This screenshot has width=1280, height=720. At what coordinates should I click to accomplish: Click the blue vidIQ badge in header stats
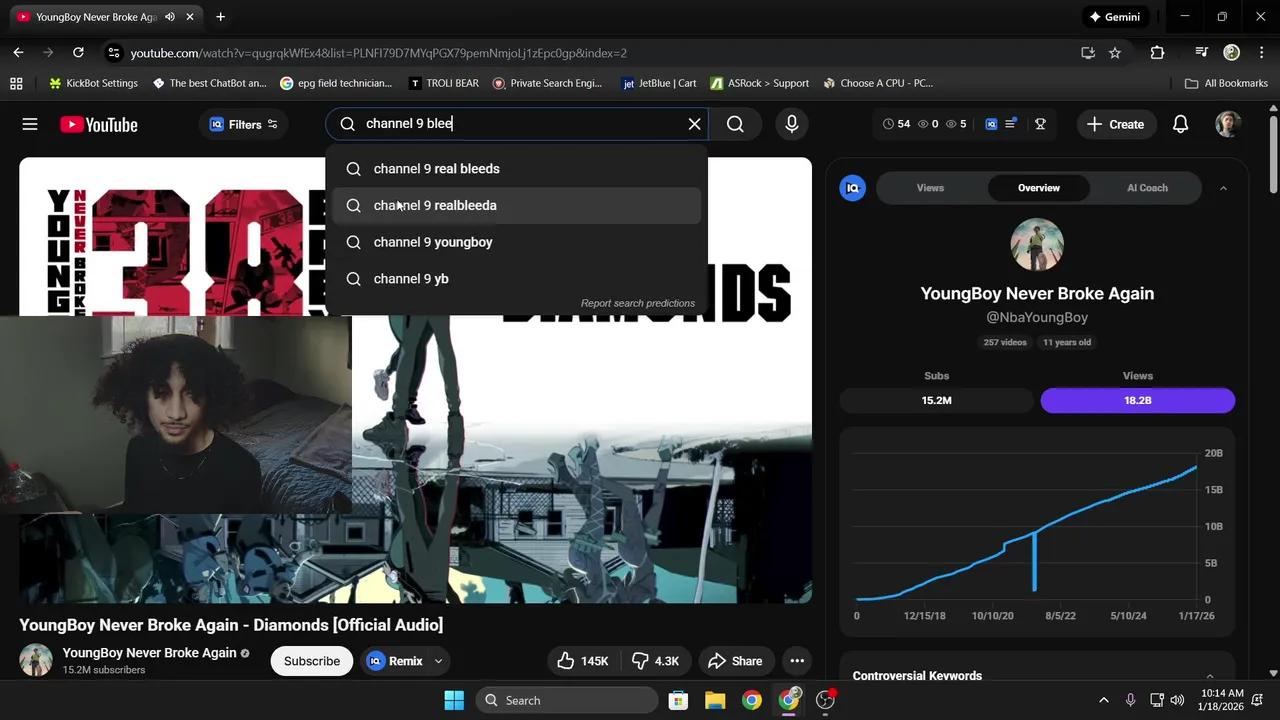991,124
